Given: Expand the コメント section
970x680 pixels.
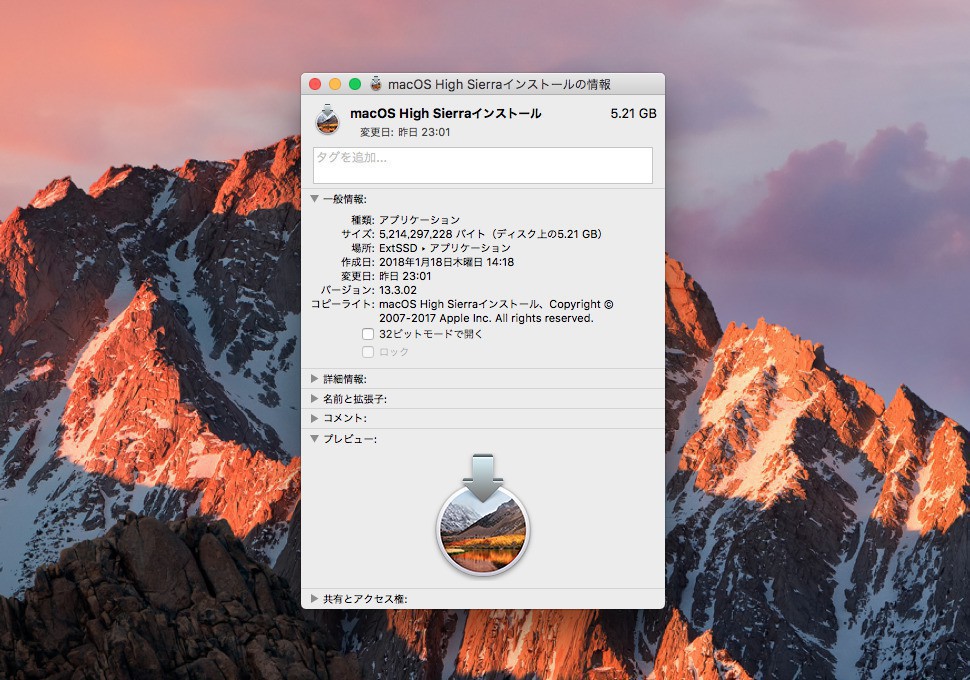Looking at the screenshot, I should pyautogui.click(x=314, y=418).
